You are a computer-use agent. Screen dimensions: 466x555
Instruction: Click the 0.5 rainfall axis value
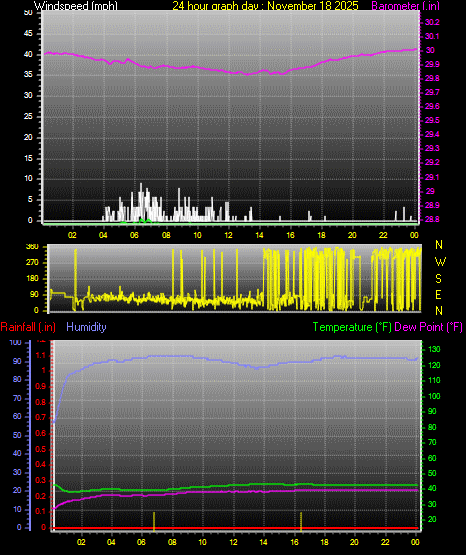(x=41, y=450)
